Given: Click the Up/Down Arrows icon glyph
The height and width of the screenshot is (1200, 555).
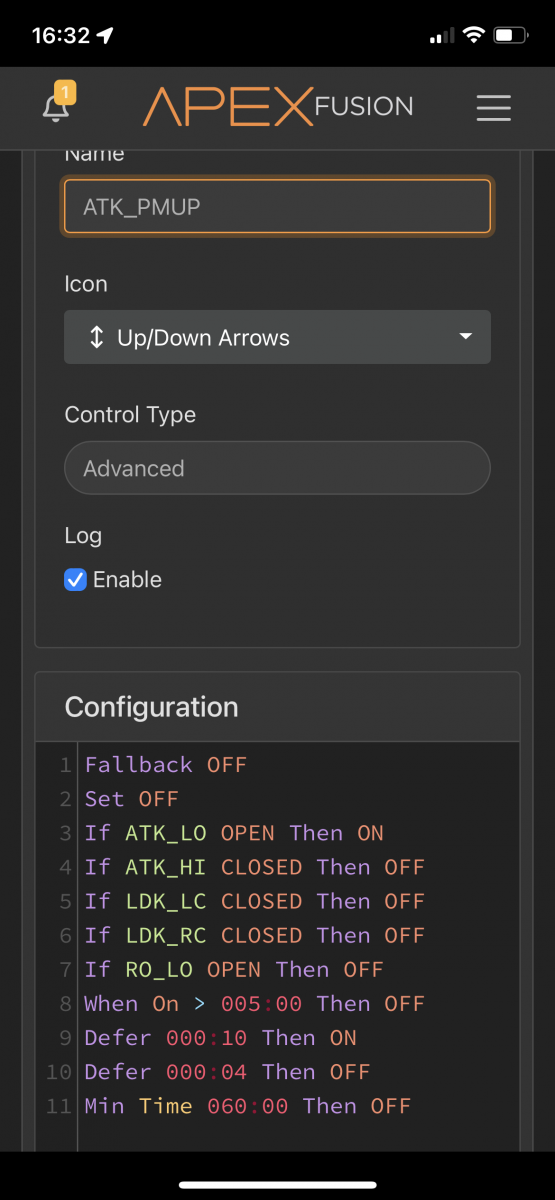Looking at the screenshot, I should pyautogui.click(x=96, y=337).
